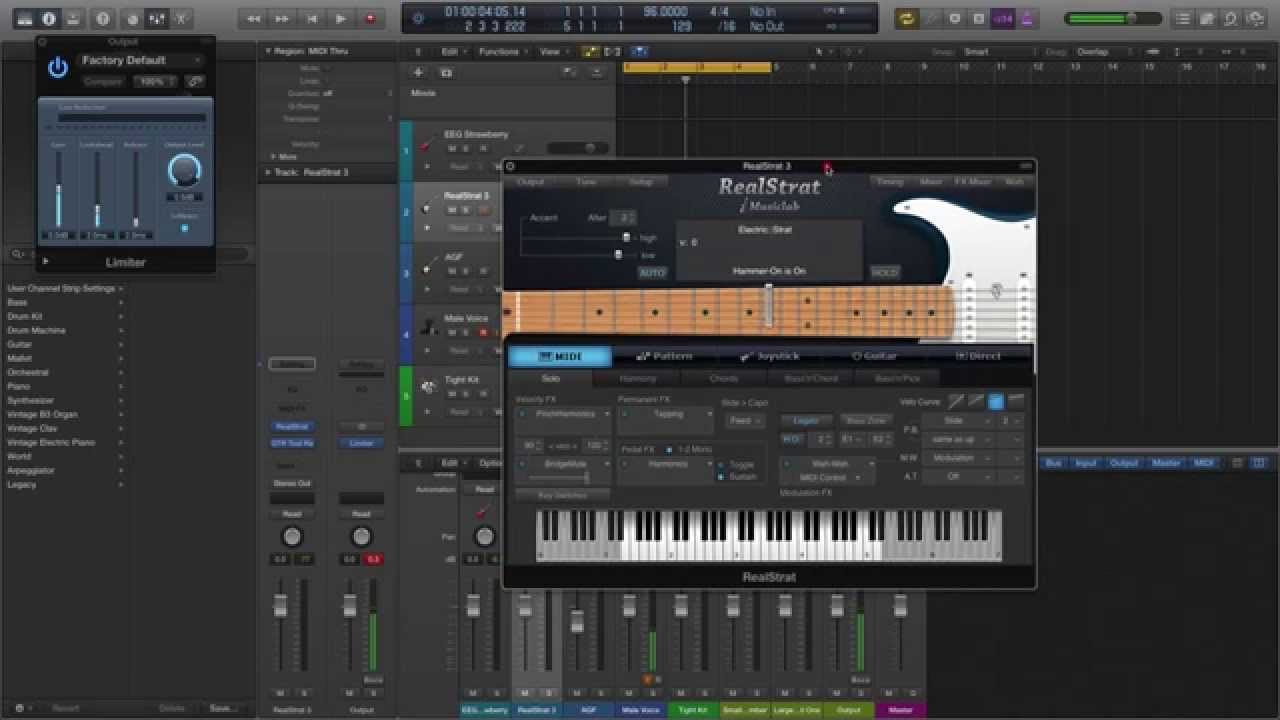
Task: Toggle the yellow Cycle mode button
Action: [906, 18]
